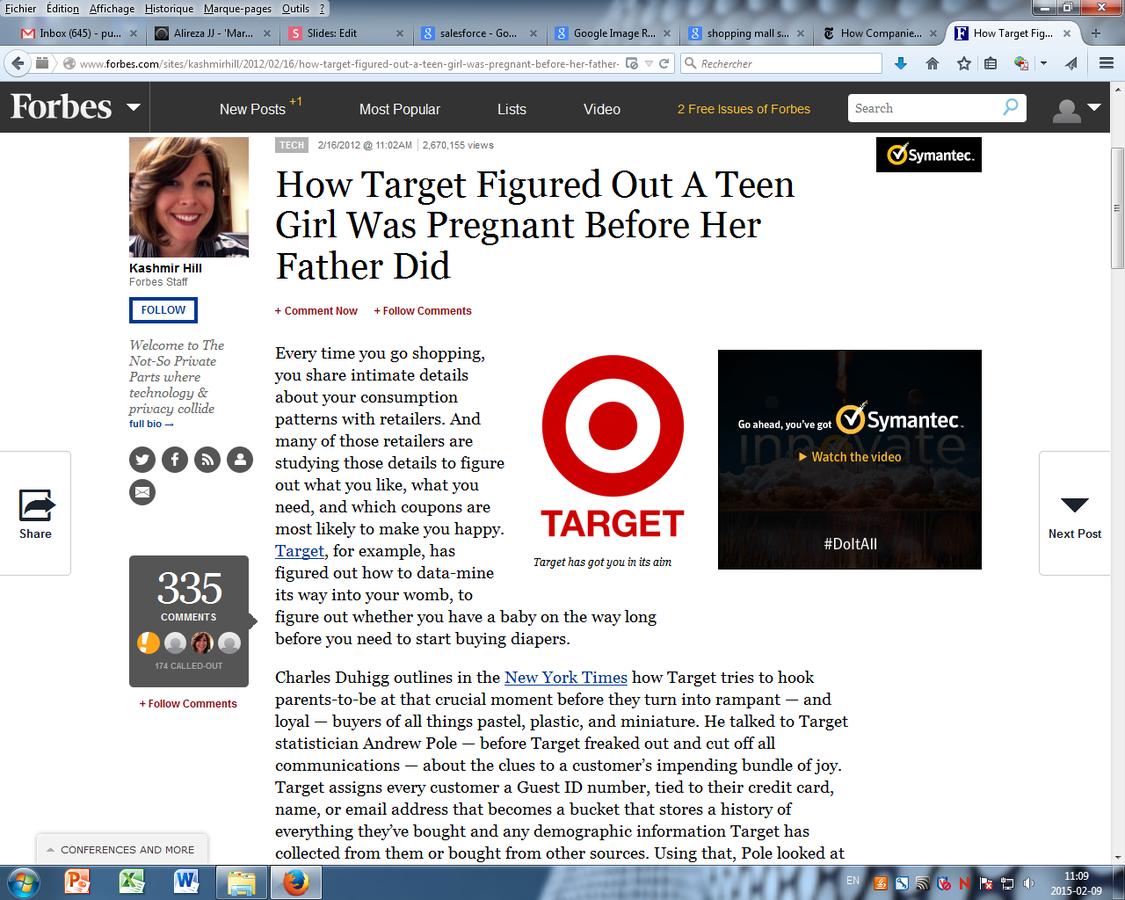The height and width of the screenshot is (900, 1125).
Task: Click Watch the video in Symantec ad
Action: click(x=850, y=457)
